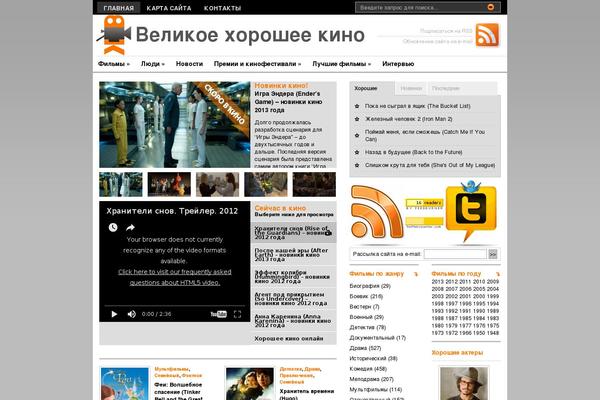Toggle fullscreen on the video player

pyautogui.click(x=237, y=314)
